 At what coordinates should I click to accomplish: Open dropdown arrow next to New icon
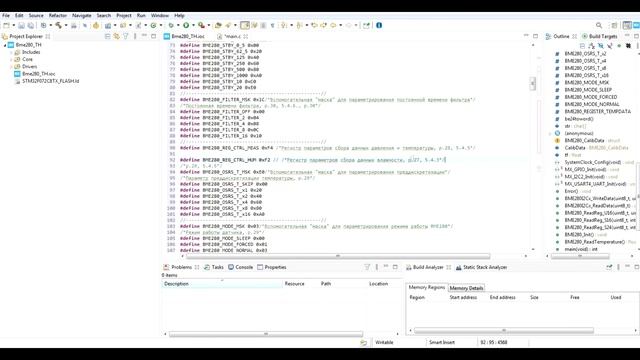point(13,25)
